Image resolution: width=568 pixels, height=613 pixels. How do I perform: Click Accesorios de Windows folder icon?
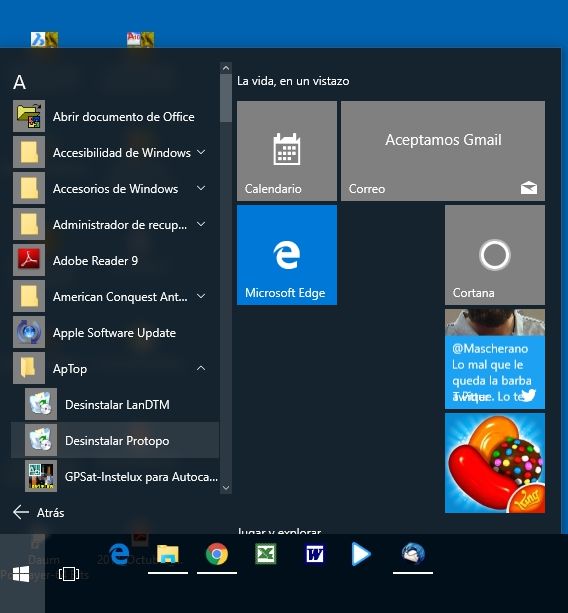29,188
